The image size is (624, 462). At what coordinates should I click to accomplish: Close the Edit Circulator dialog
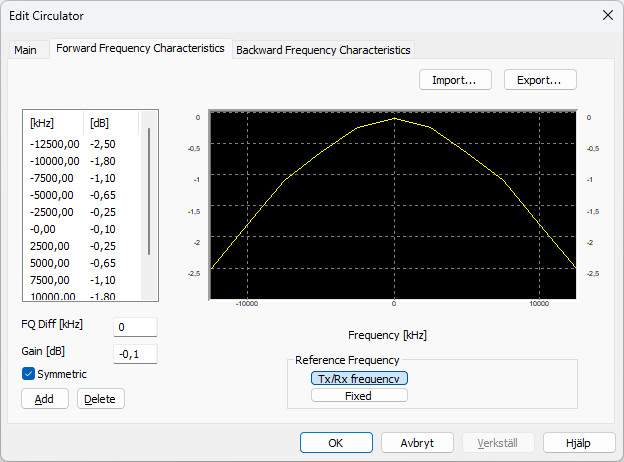pos(606,15)
